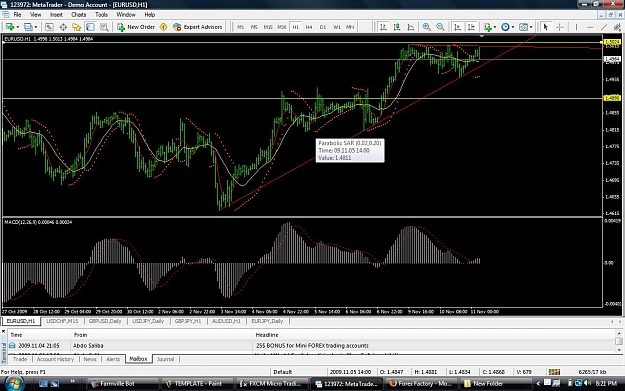This screenshot has width=625, height=391.
Task: Sort mailbox by From column header
Action: [x=161, y=335]
